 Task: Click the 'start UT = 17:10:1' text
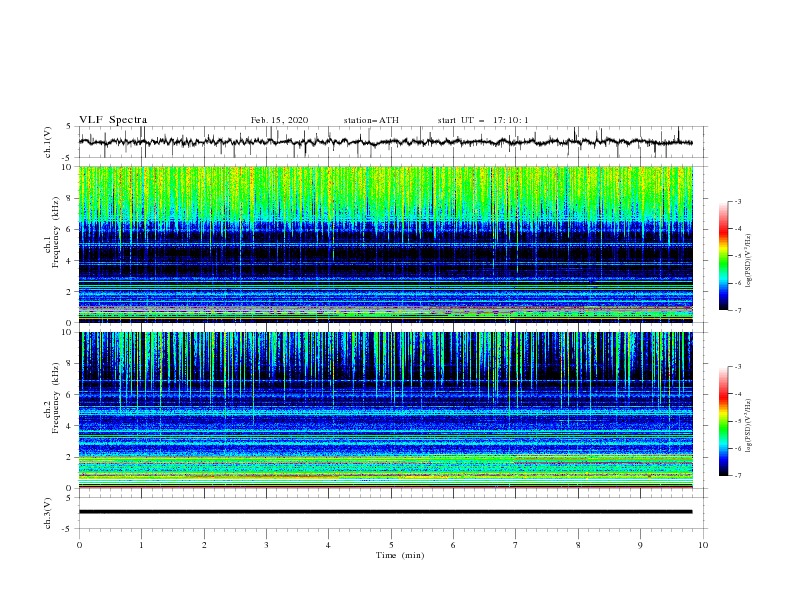pos(483,120)
